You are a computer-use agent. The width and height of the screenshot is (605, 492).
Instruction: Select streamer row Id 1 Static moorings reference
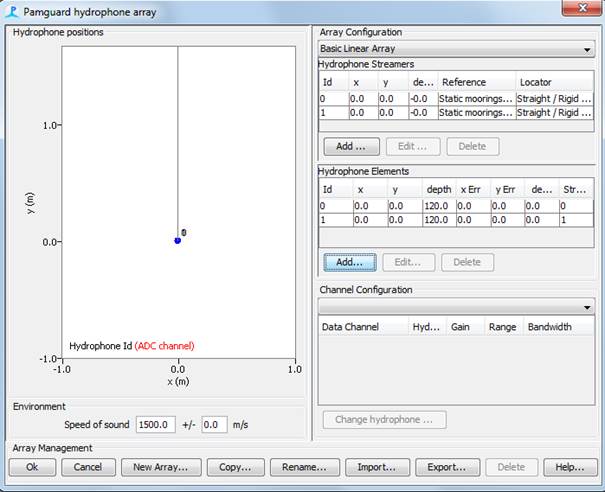click(477, 113)
